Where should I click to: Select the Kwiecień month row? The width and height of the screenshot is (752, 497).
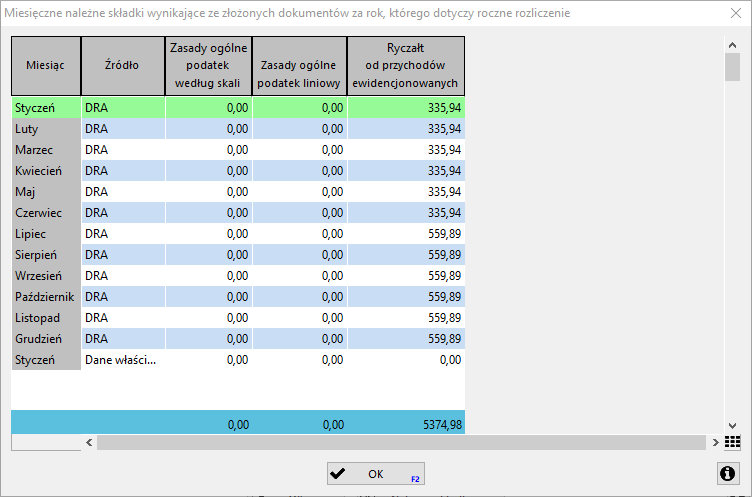(x=238, y=171)
